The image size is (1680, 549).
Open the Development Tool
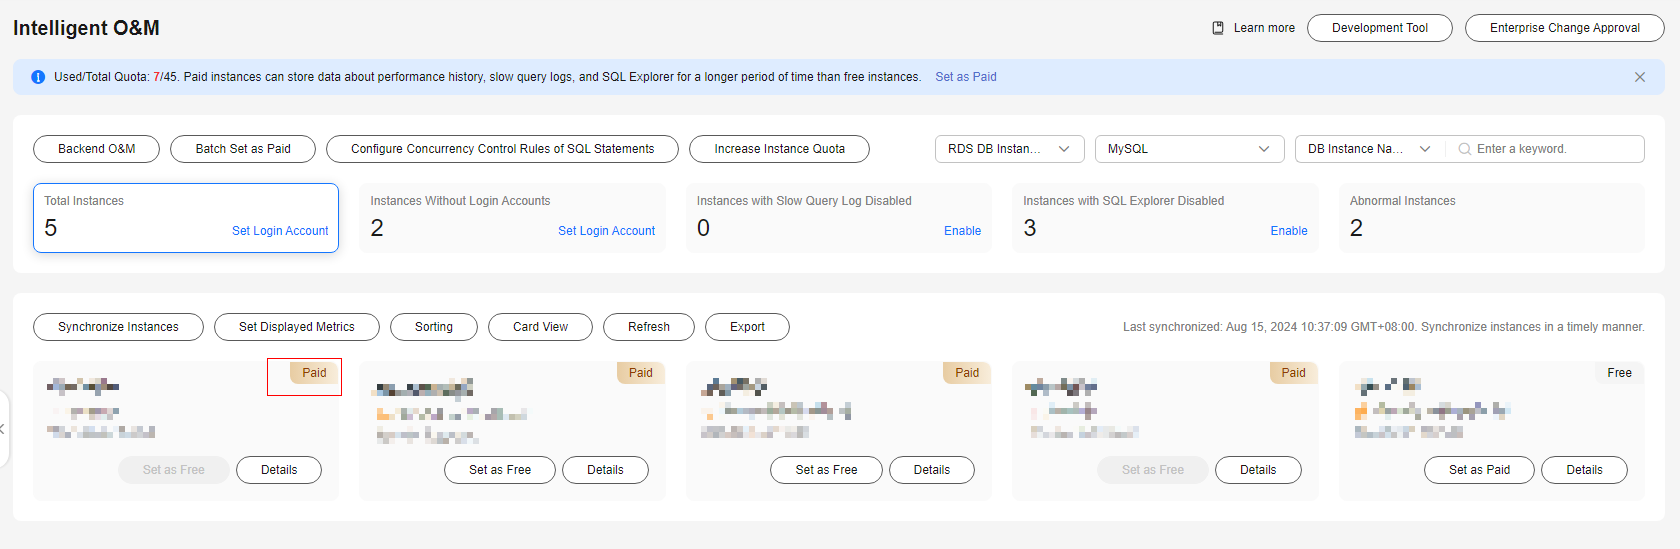click(x=1379, y=28)
